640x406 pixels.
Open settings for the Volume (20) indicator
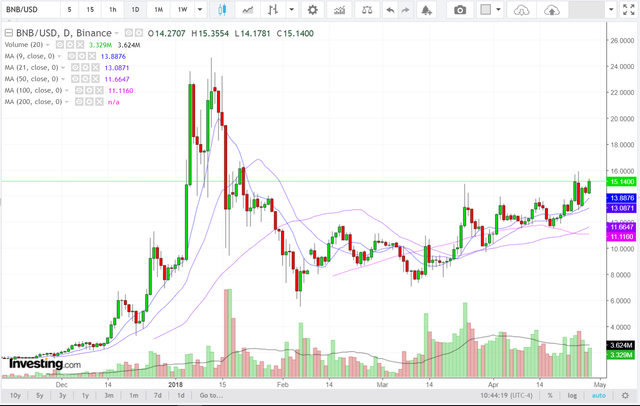point(70,44)
